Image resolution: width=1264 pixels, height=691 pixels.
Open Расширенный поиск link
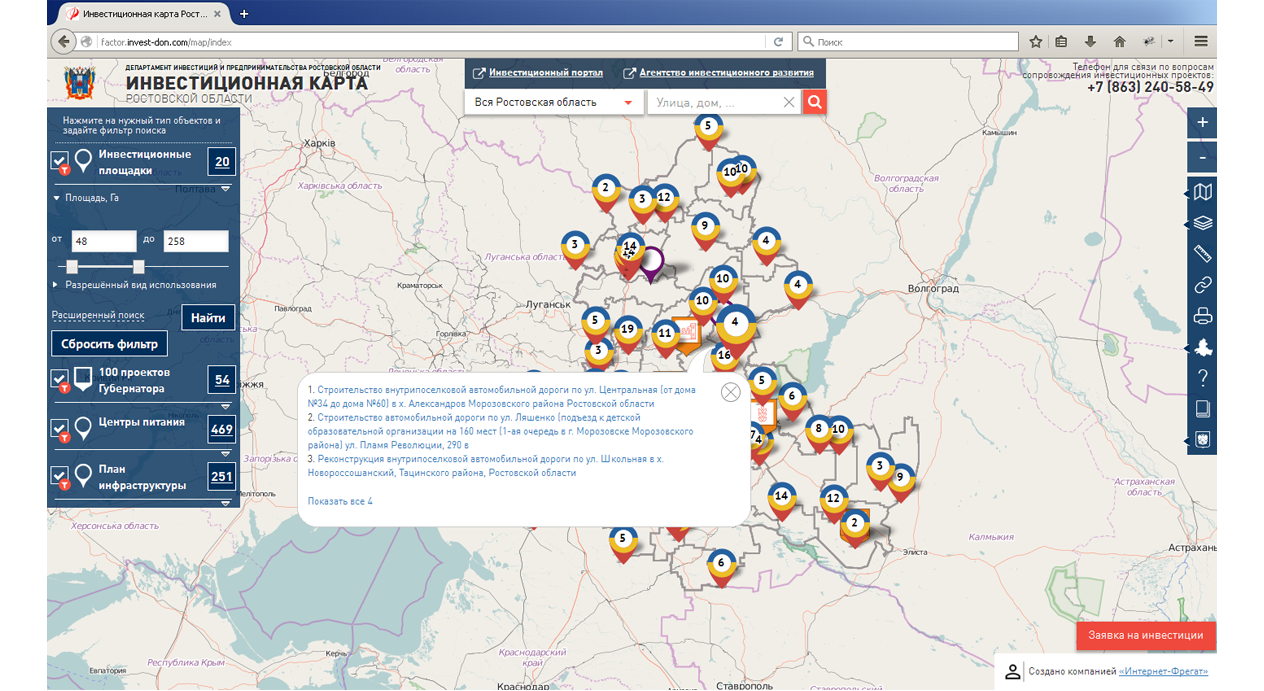coord(98,315)
